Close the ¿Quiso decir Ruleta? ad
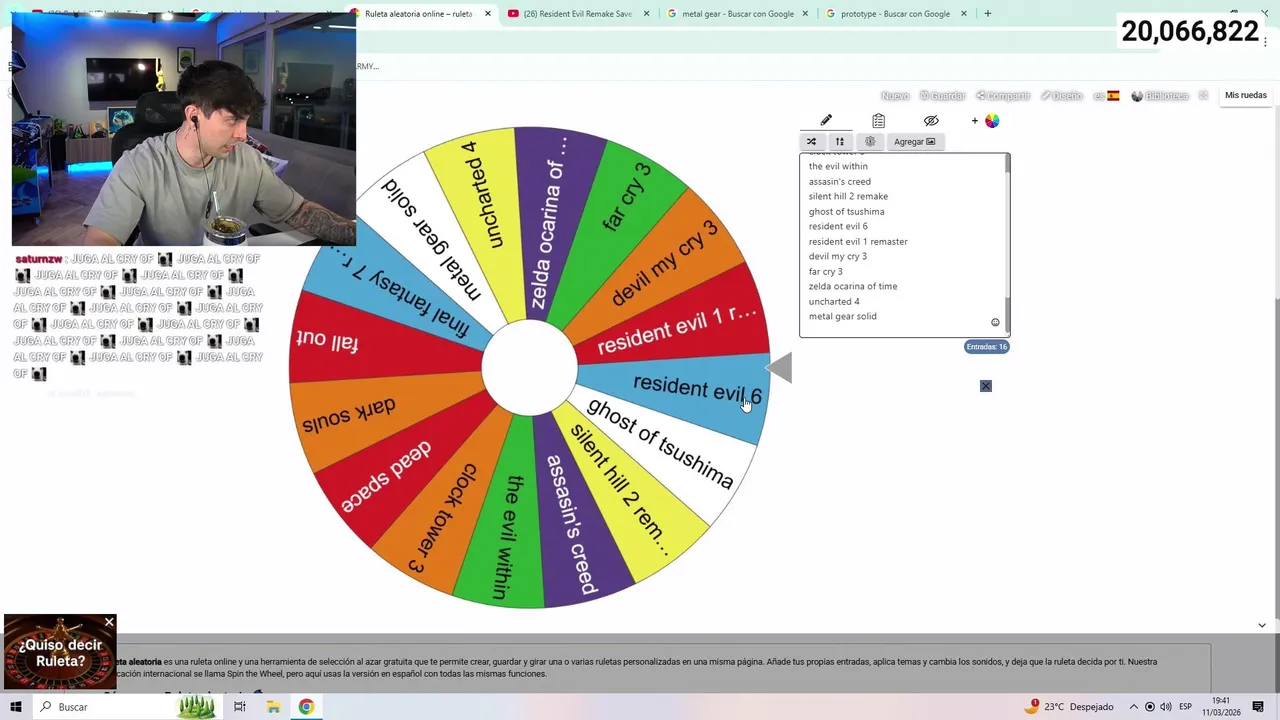Image resolution: width=1280 pixels, height=720 pixels. click(109, 623)
